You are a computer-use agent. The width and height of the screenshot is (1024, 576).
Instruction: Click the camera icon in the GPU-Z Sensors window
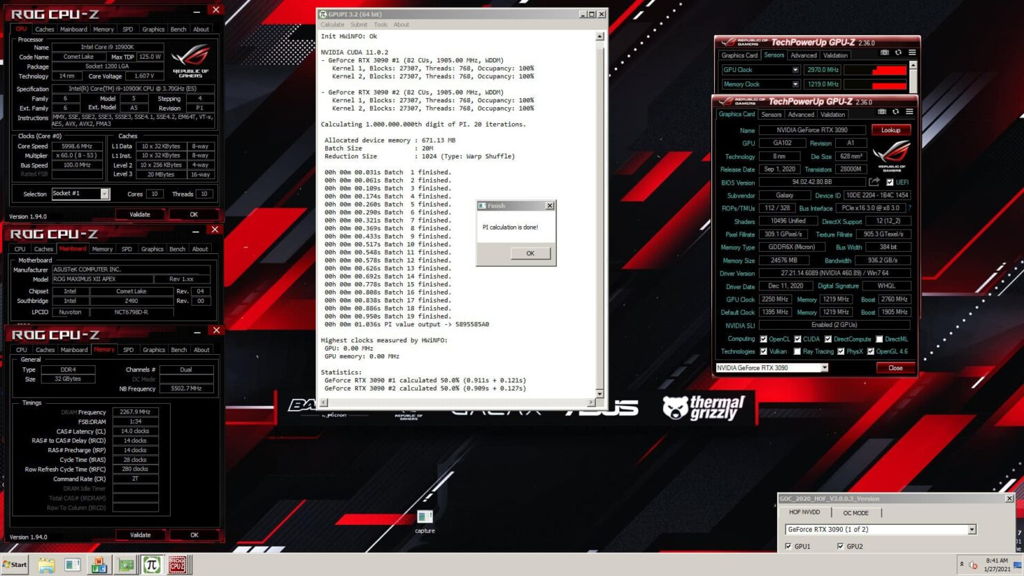(x=884, y=52)
